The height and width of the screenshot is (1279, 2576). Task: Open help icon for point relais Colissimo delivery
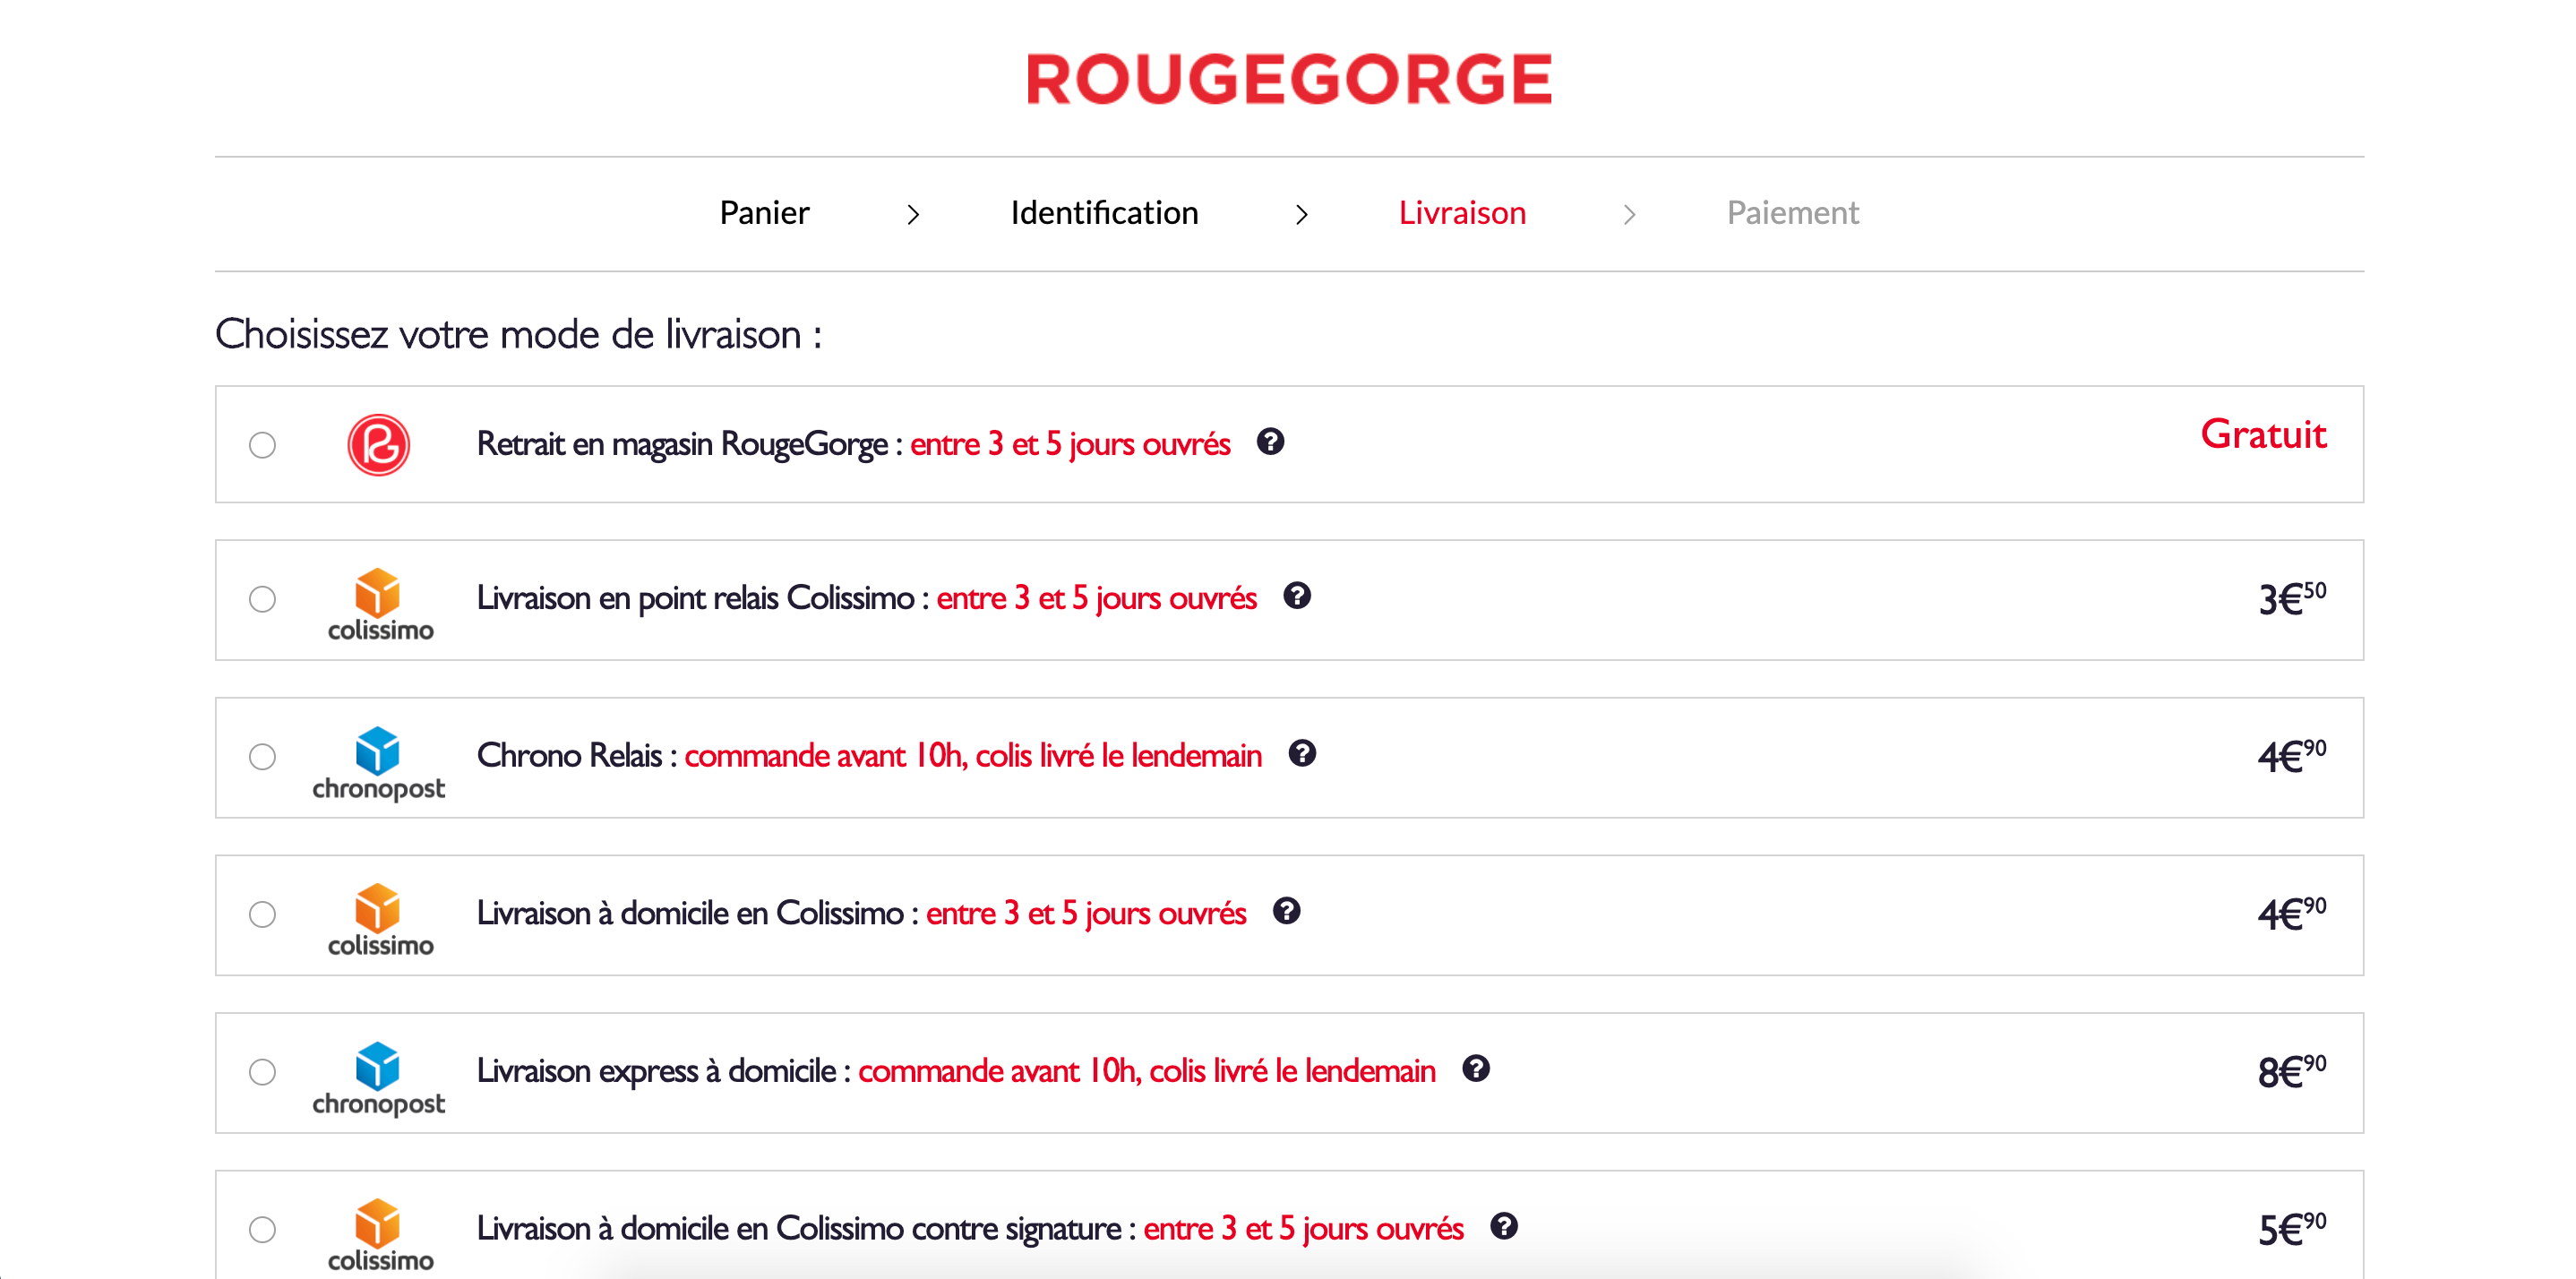coord(1297,596)
